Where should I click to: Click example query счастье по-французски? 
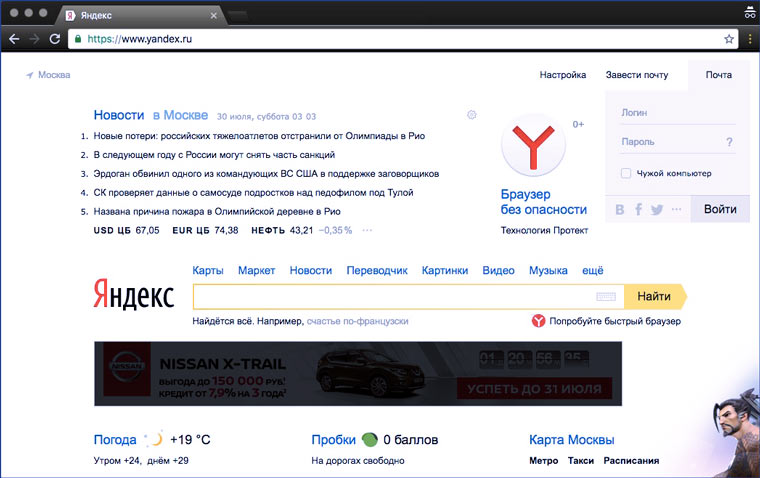pos(358,321)
